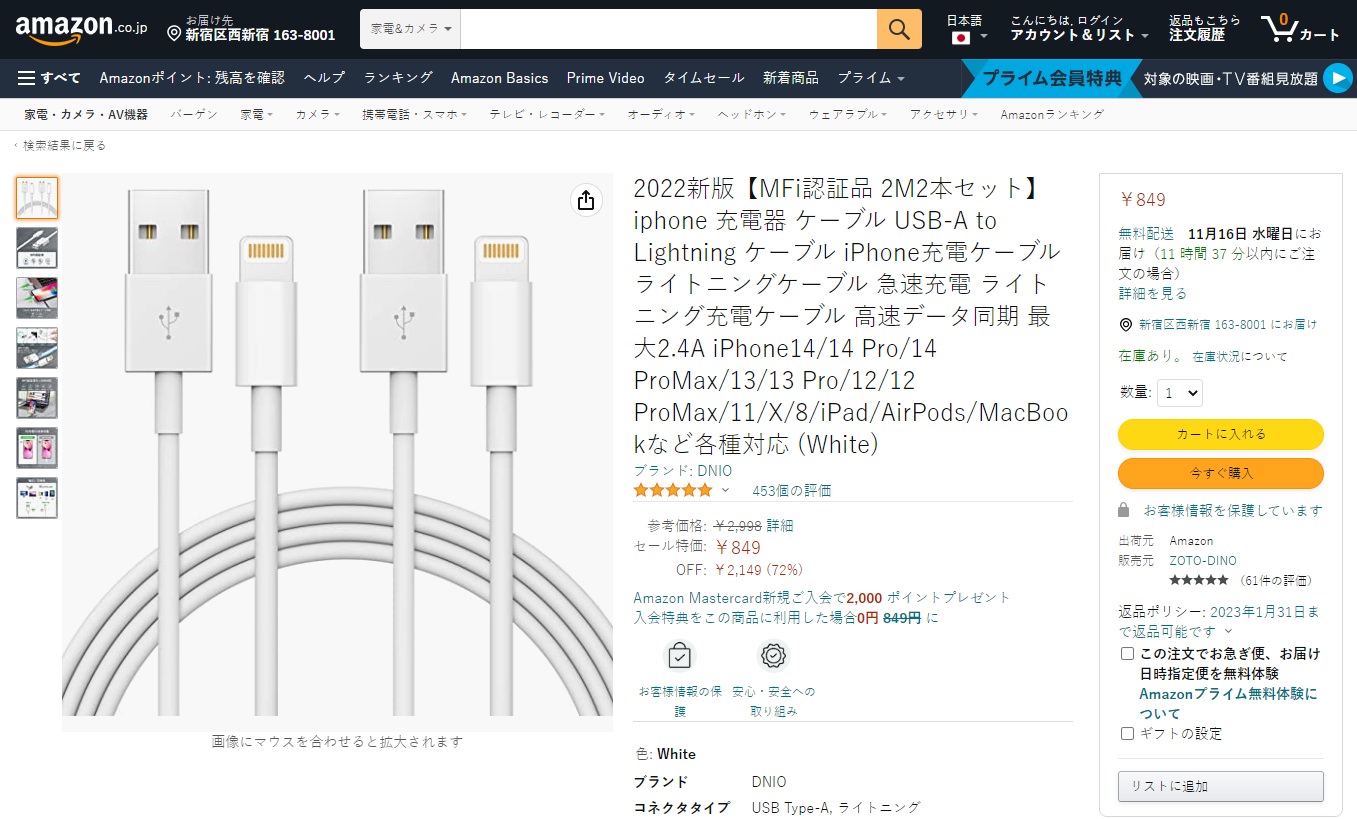Open the 家電&カメラ category dropdown
The height and width of the screenshot is (819, 1357).
[x=410, y=29]
